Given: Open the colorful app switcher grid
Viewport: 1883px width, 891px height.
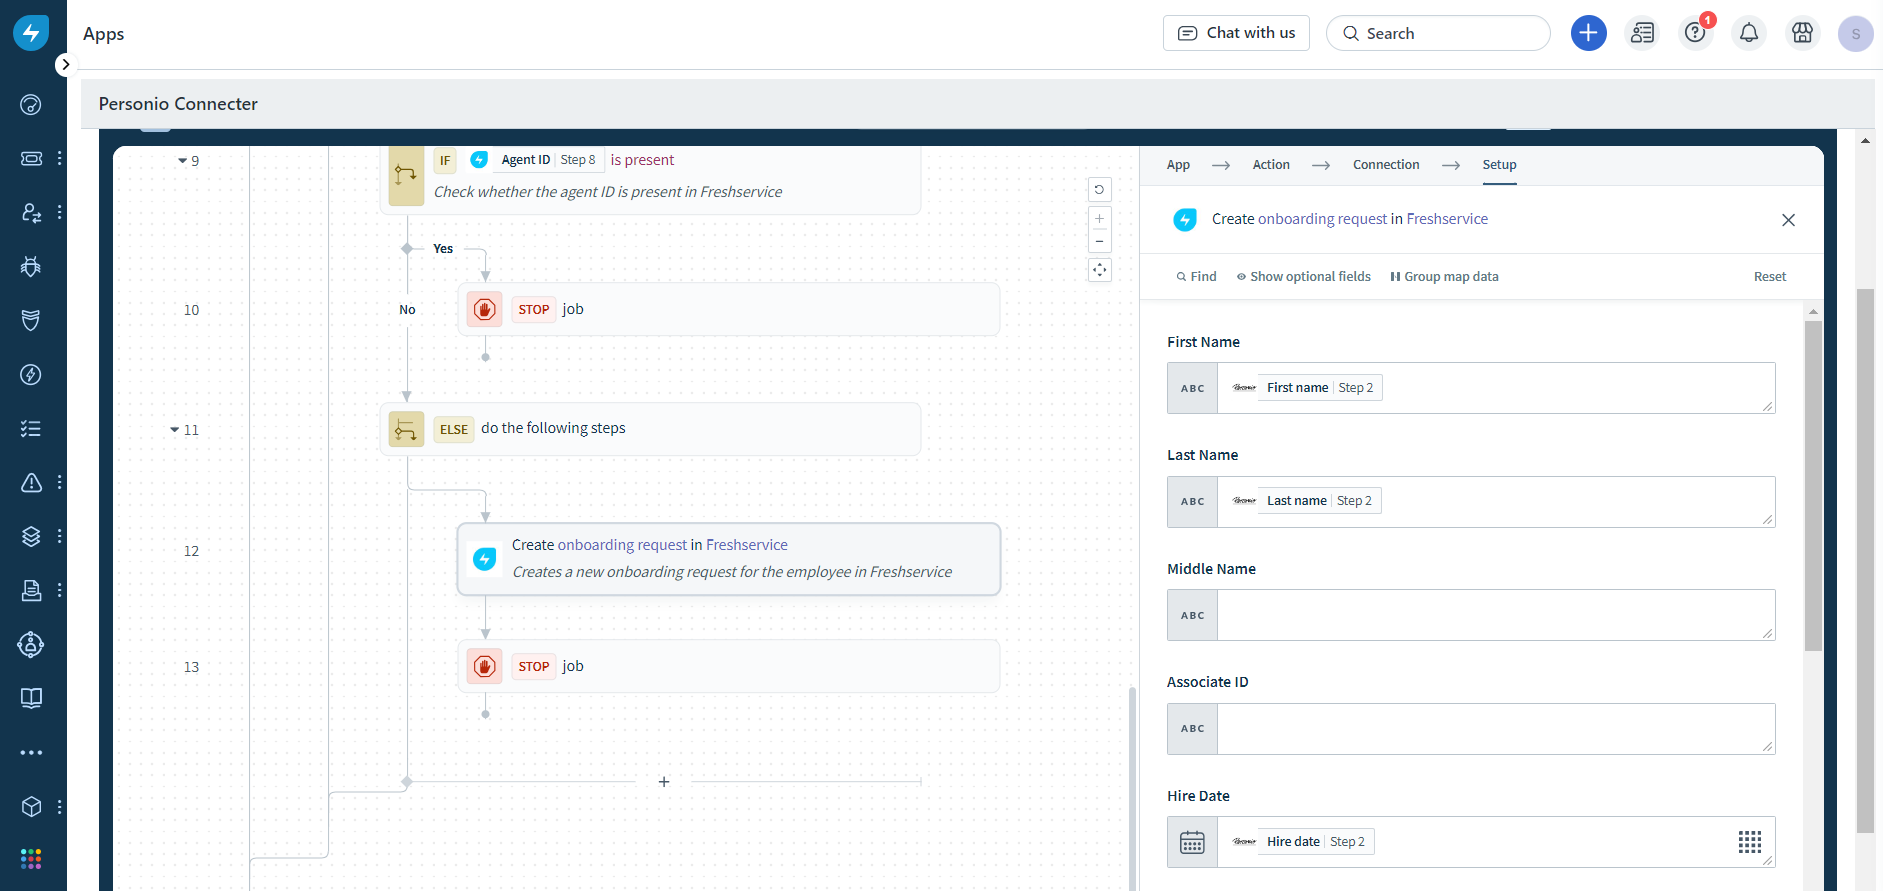Looking at the screenshot, I should pyautogui.click(x=31, y=859).
